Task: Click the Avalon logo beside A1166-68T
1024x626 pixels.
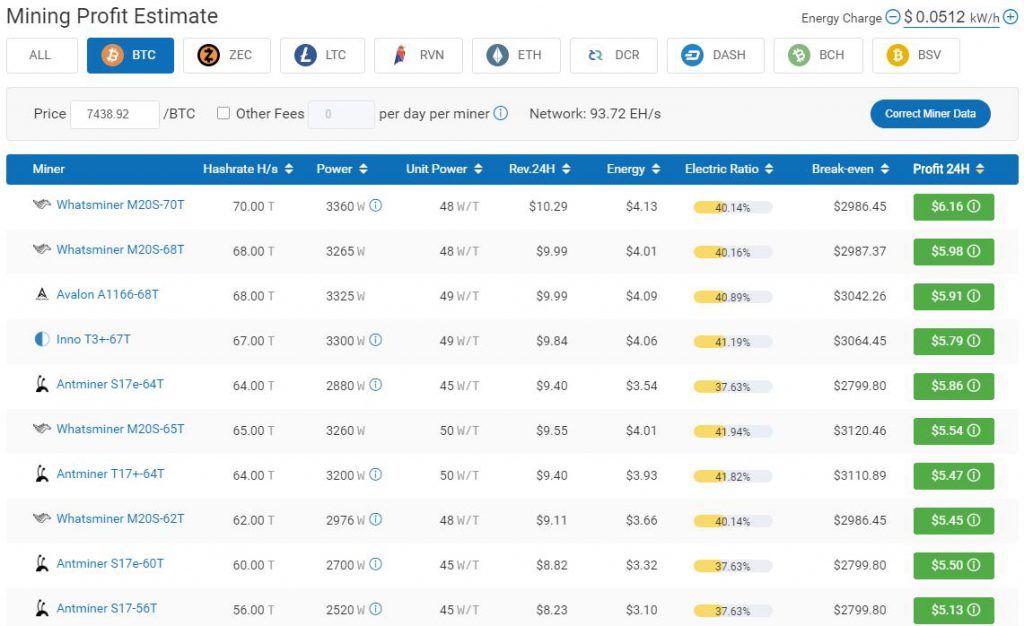Action: pos(42,295)
